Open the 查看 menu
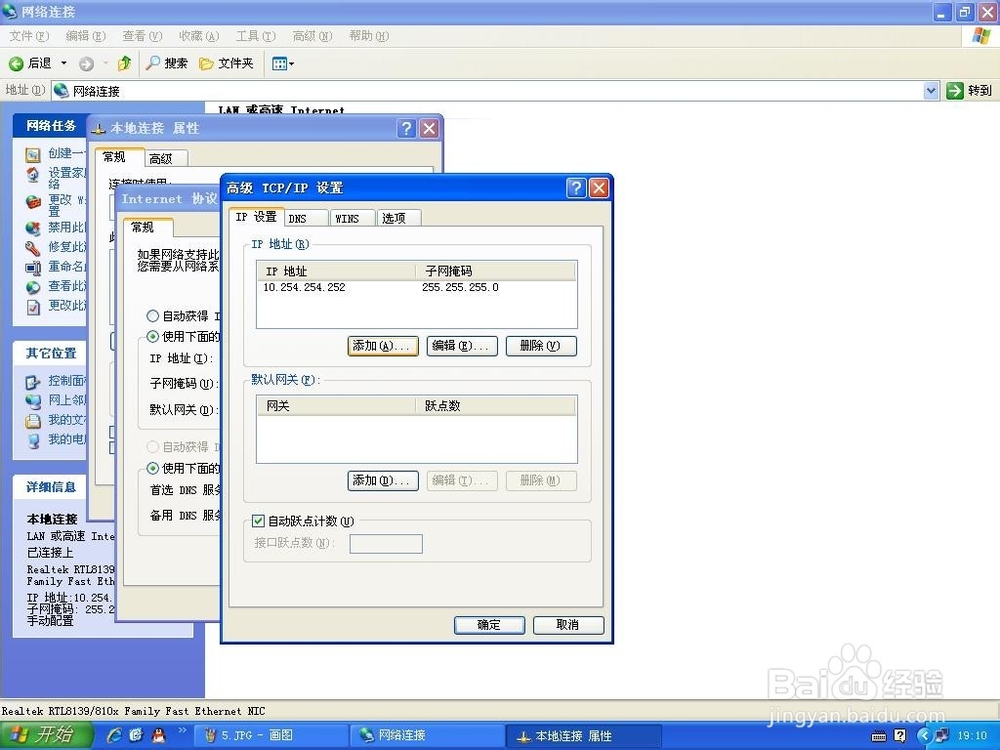 click(140, 36)
